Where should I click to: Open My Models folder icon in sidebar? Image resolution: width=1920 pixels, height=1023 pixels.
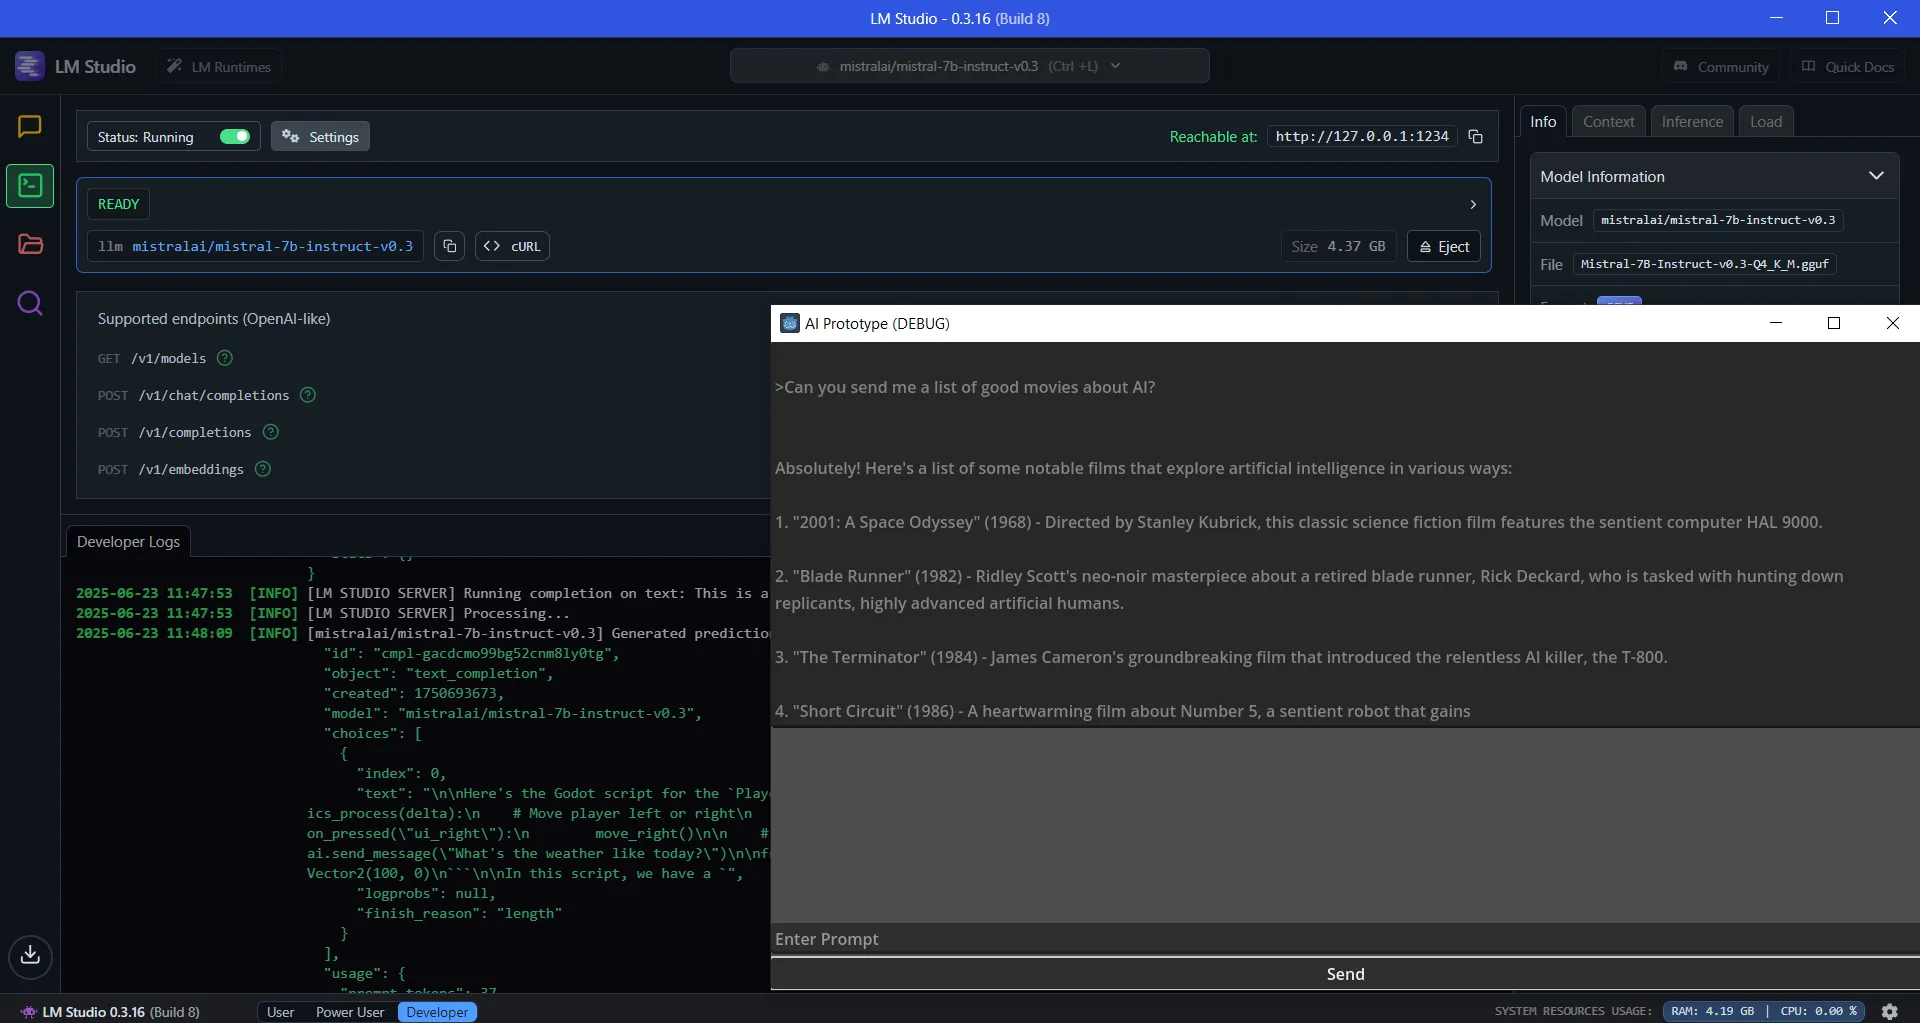tap(30, 244)
